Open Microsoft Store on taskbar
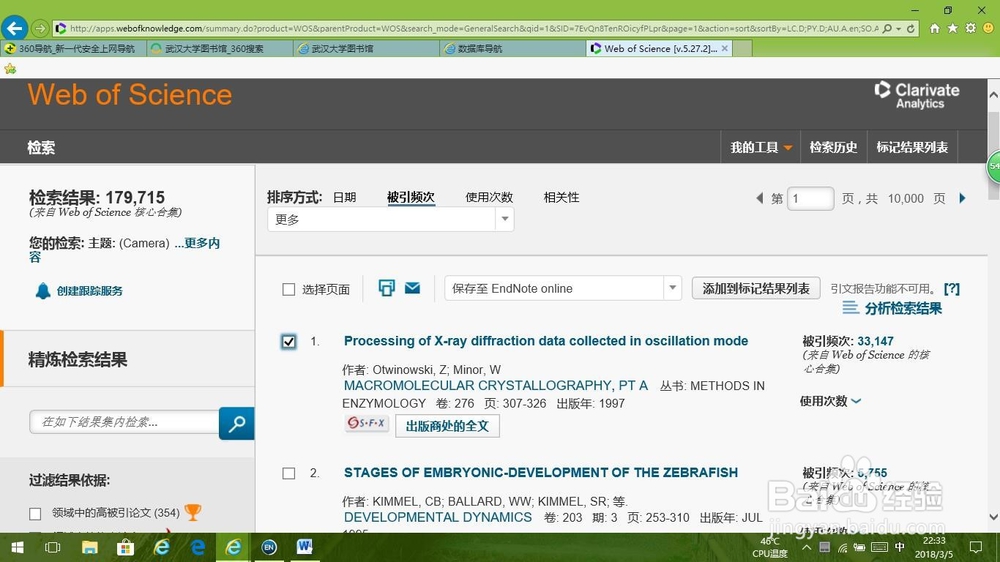1000x562 pixels. (x=125, y=547)
